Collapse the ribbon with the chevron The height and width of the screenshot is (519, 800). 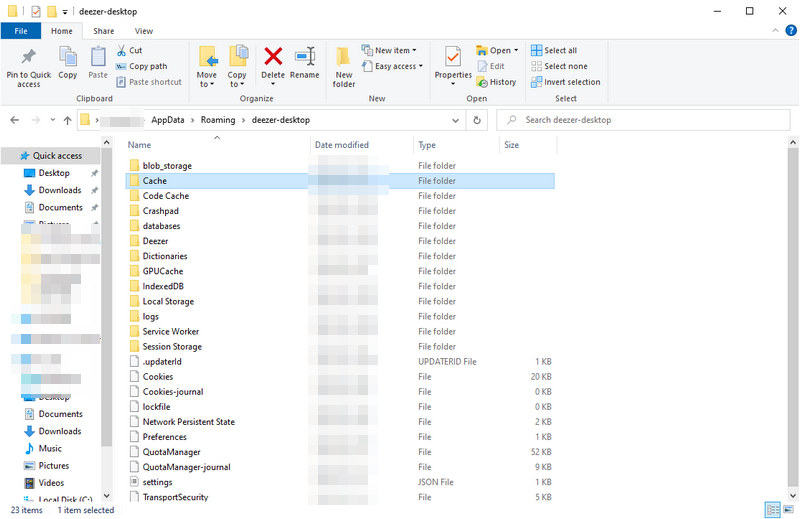776,31
